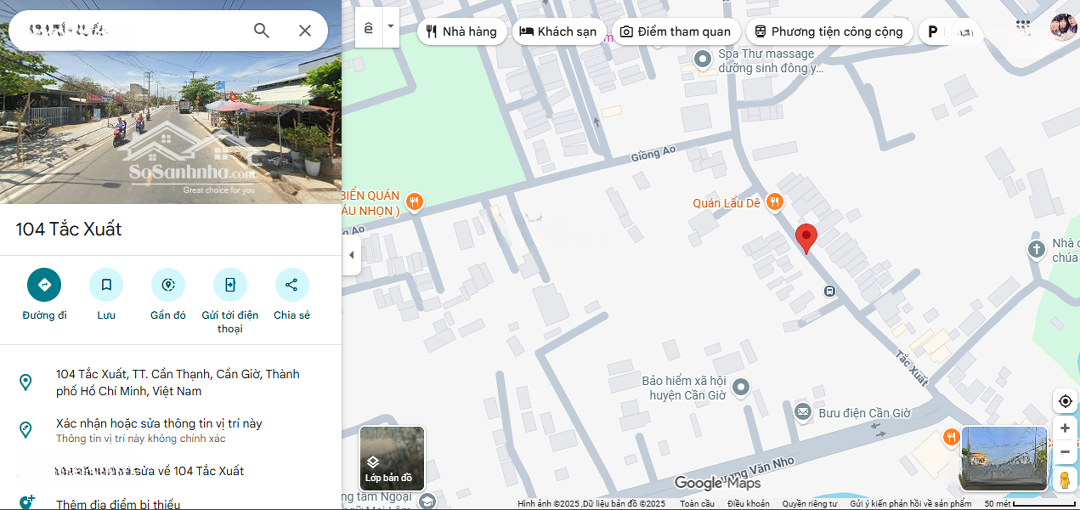This screenshot has height=510, width=1080.
Task: Select the Street View pegman
Action: [x=1065, y=479]
